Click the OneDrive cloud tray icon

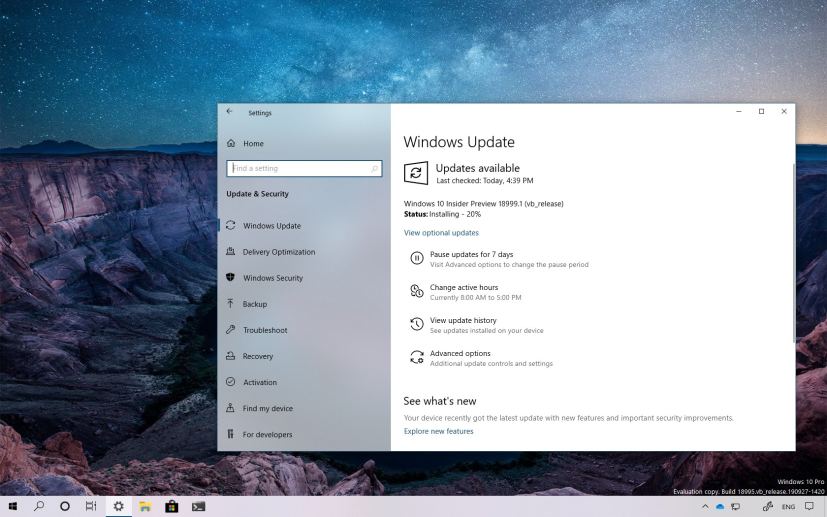pyautogui.click(x=720, y=507)
